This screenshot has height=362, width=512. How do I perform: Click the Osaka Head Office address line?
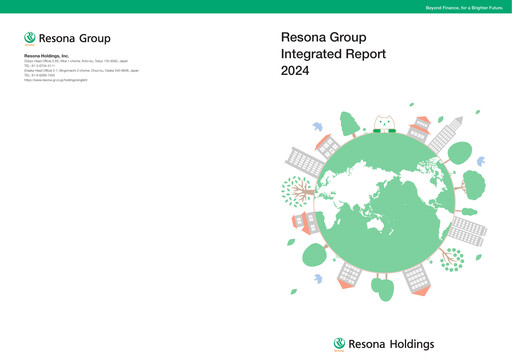pos(81,71)
